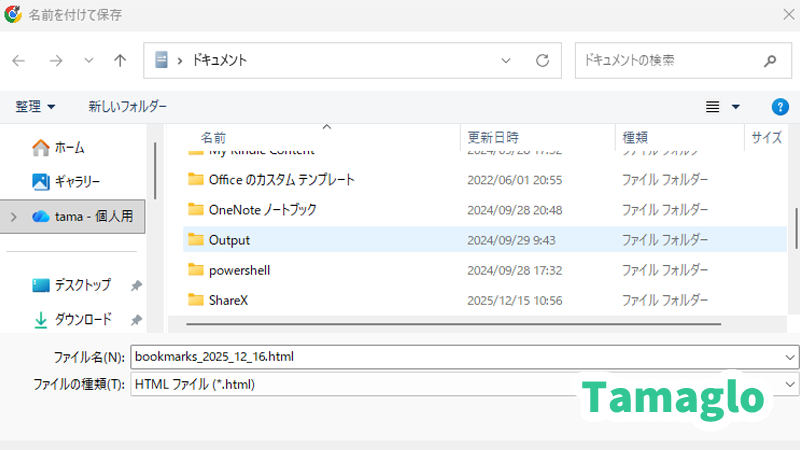Open the 整理 menu

[36, 106]
